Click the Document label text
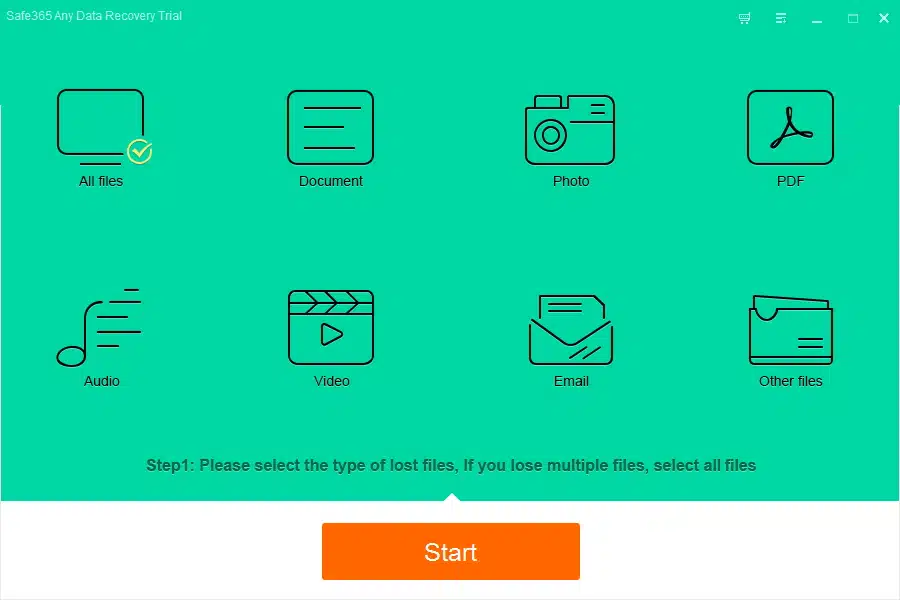The height and width of the screenshot is (600, 900). pyautogui.click(x=331, y=181)
